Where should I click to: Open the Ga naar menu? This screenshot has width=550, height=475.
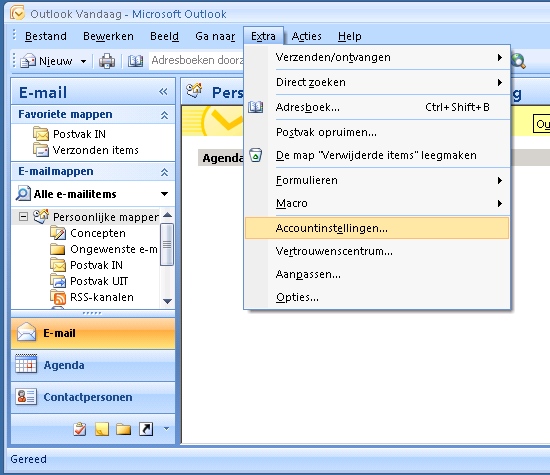215,36
